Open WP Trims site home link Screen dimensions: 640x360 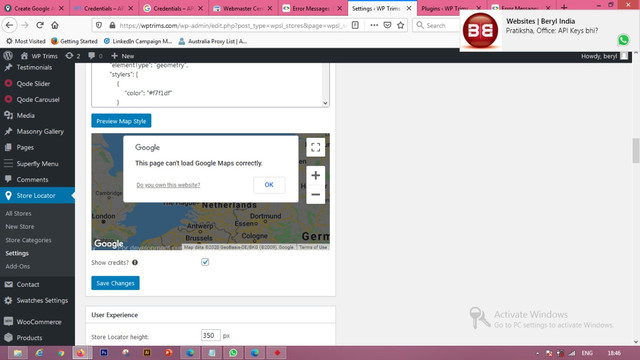tap(39, 56)
